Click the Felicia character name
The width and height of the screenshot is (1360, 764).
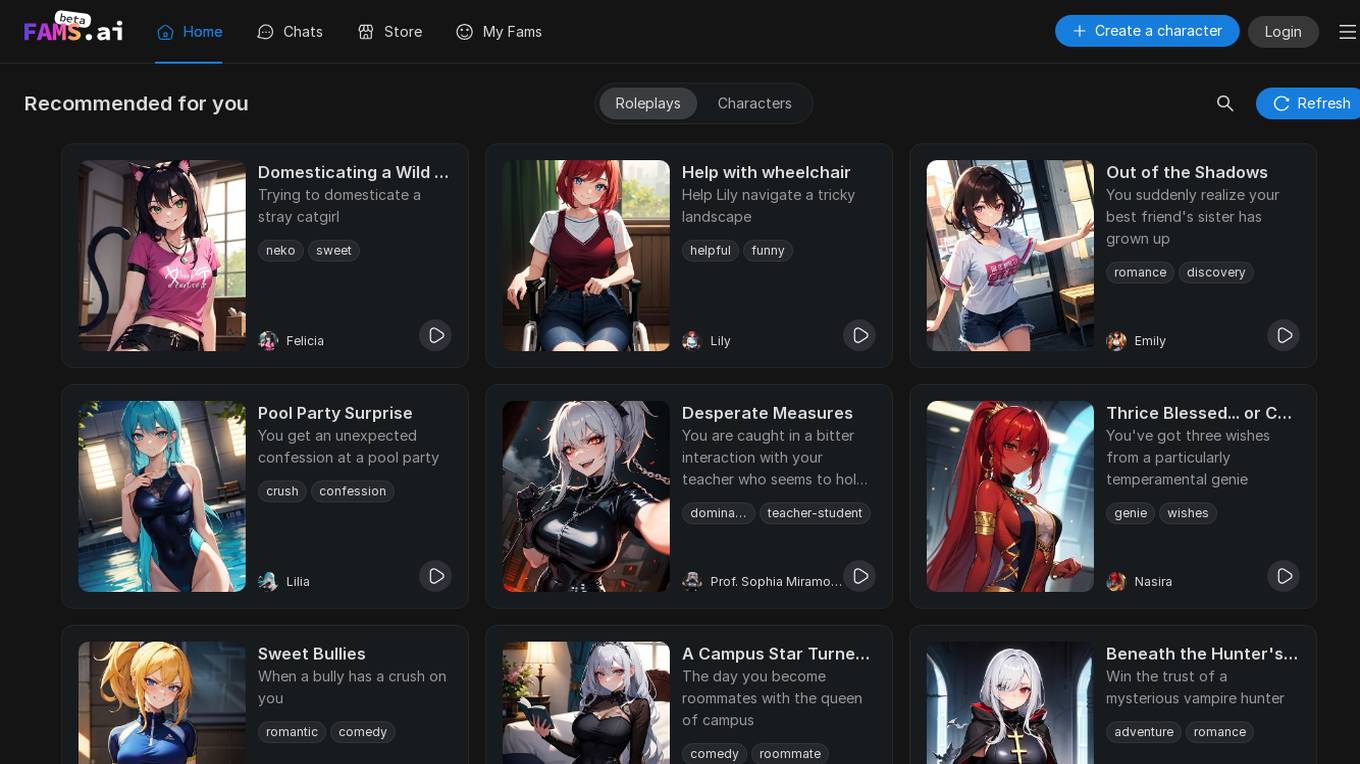pos(305,341)
